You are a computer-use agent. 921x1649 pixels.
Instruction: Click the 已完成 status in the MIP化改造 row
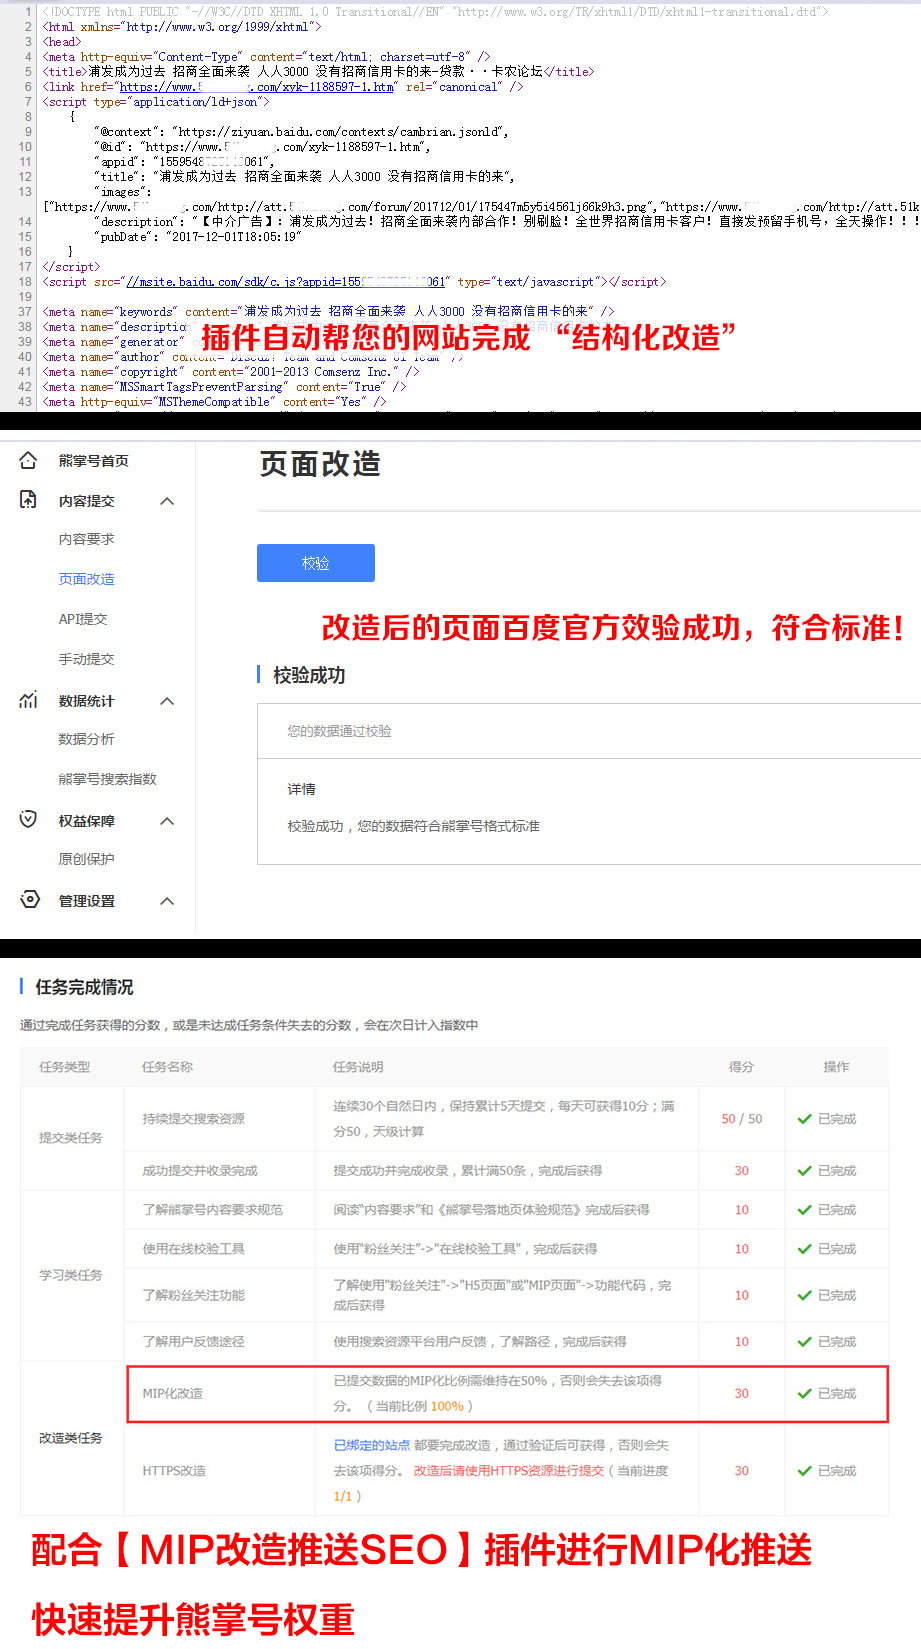(x=837, y=1393)
